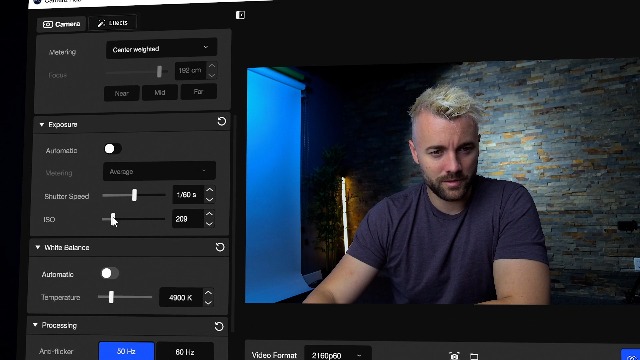Image resolution: width=640 pixels, height=360 pixels.
Task: Select the 1/60 s shutter speed field
Action: pos(188,195)
